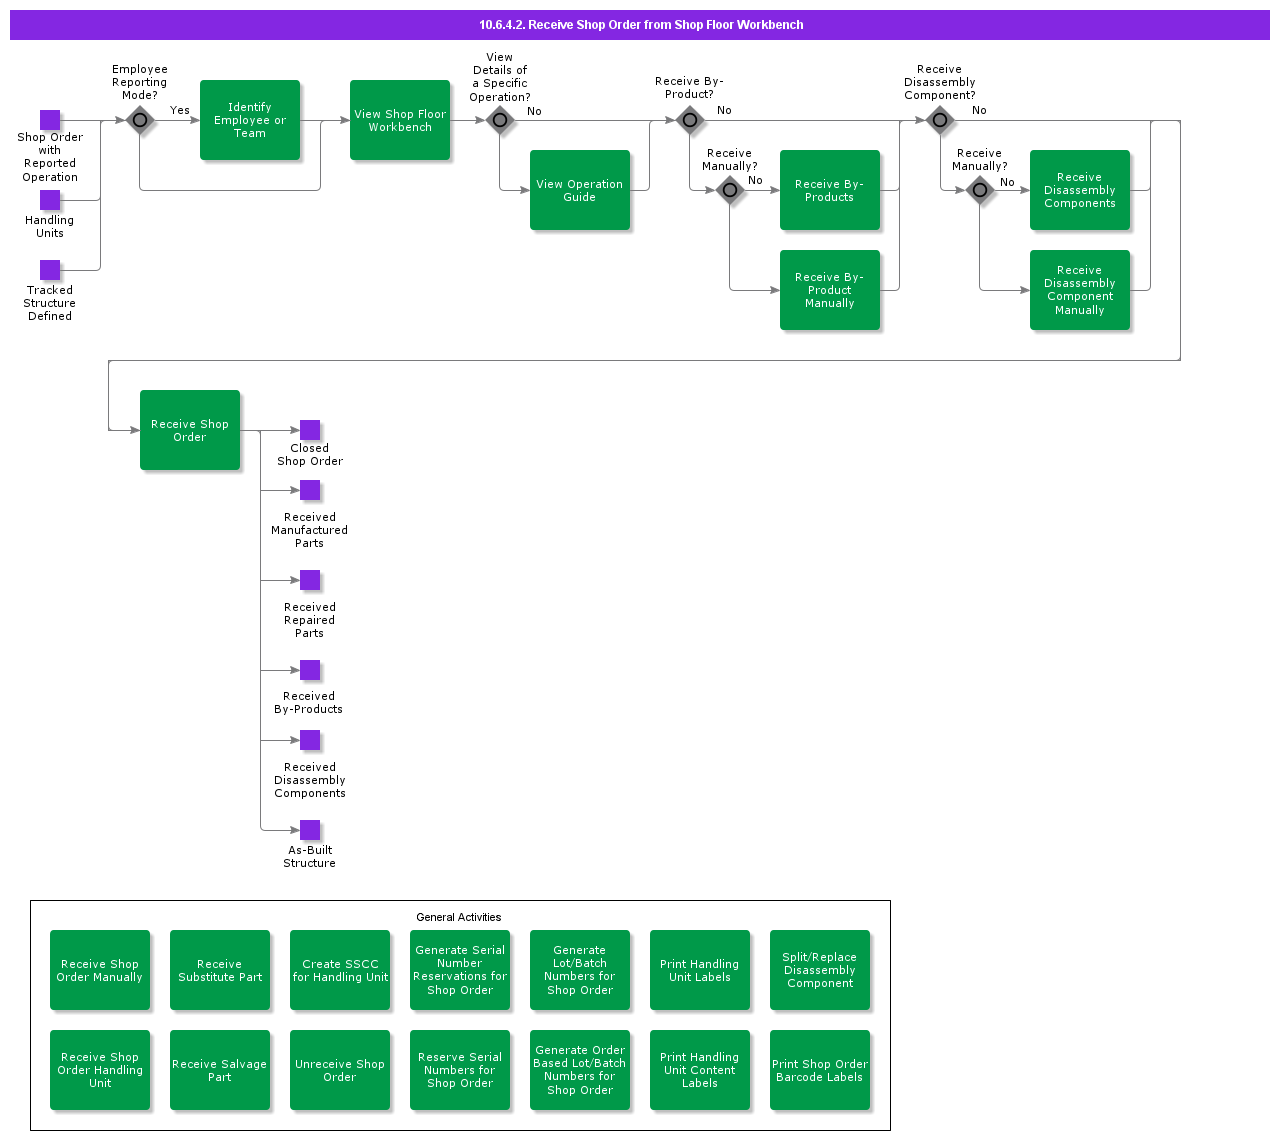The image size is (1280, 1140).
Task: Open the Receive Shop Order activity box
Action: click(190, 430)
